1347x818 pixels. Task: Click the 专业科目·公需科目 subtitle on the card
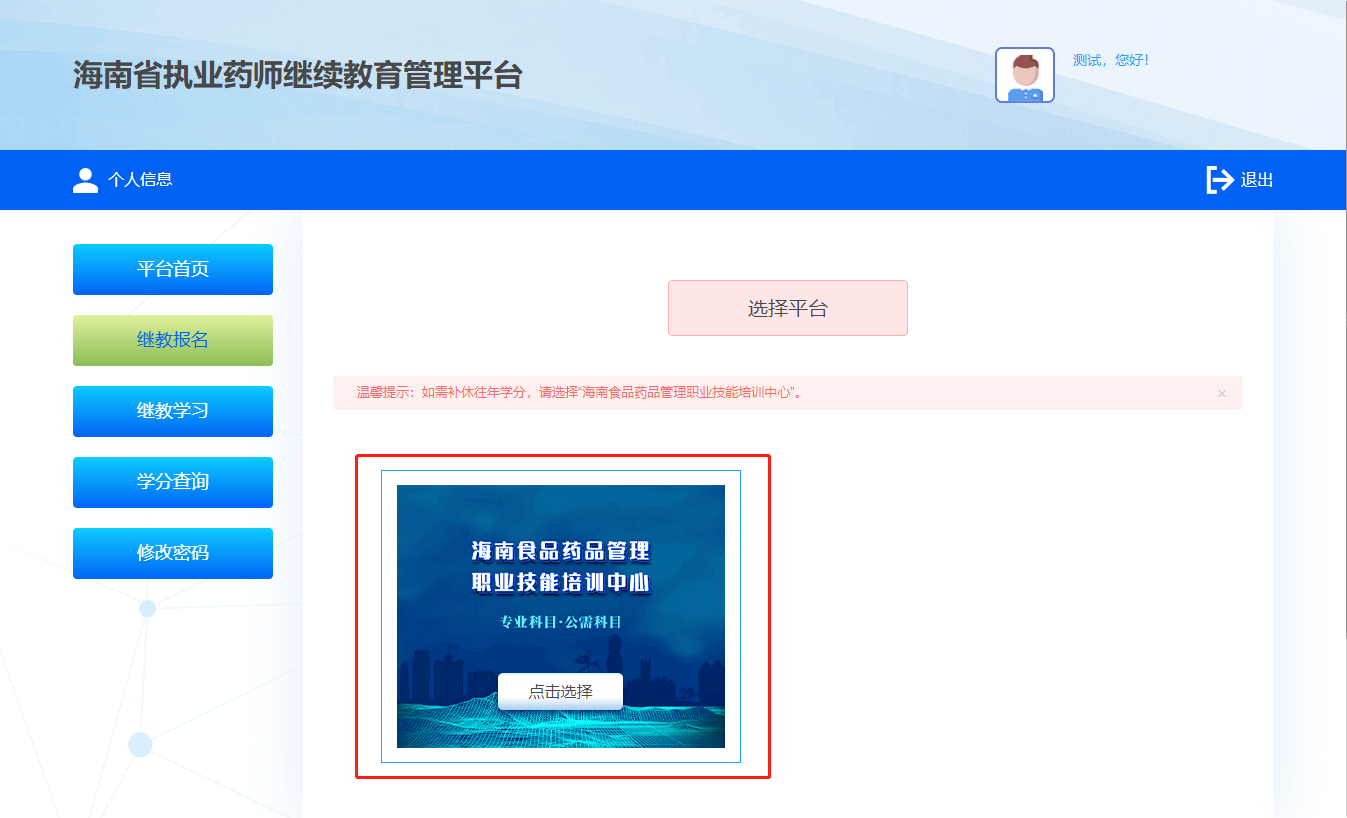560,622
